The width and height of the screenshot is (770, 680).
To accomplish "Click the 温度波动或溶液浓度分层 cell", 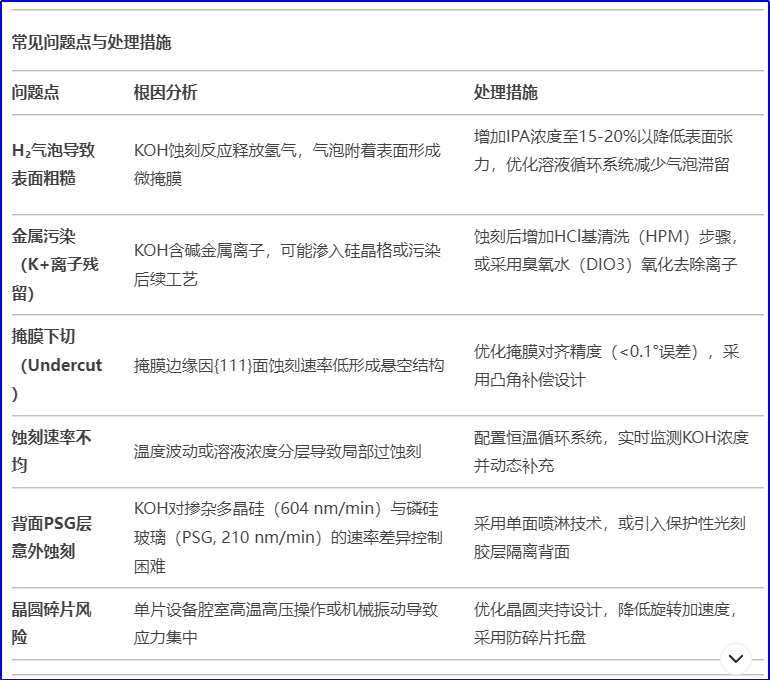I will (x=277, y=452).
